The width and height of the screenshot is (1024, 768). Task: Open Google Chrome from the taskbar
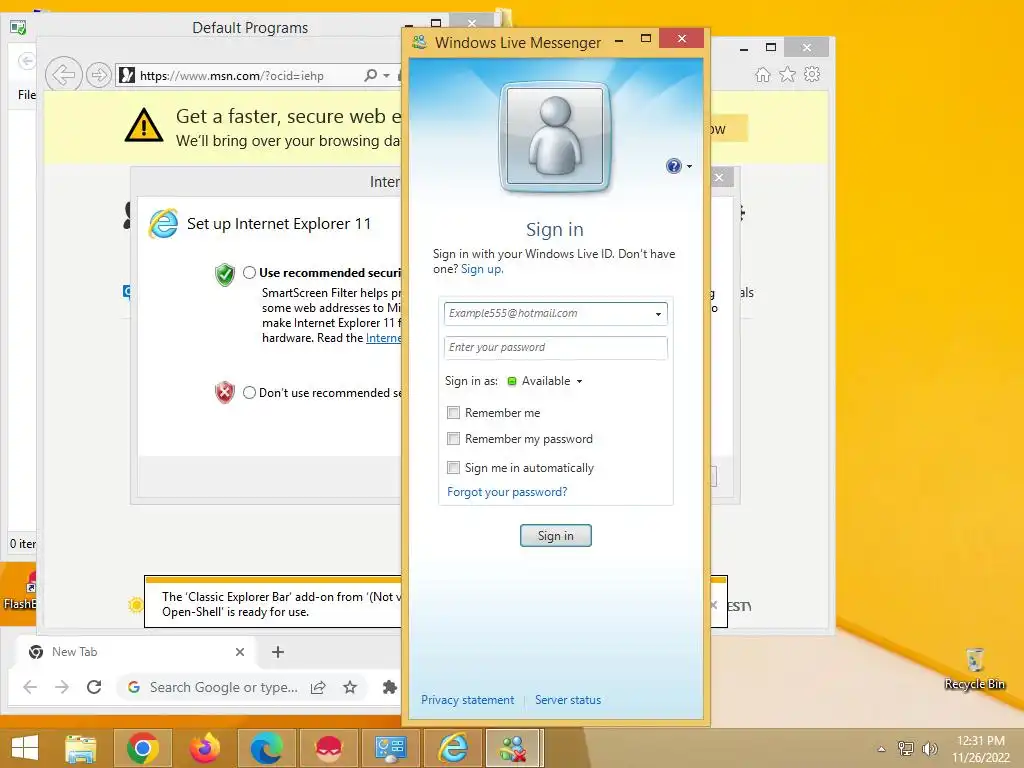[142, 748]
